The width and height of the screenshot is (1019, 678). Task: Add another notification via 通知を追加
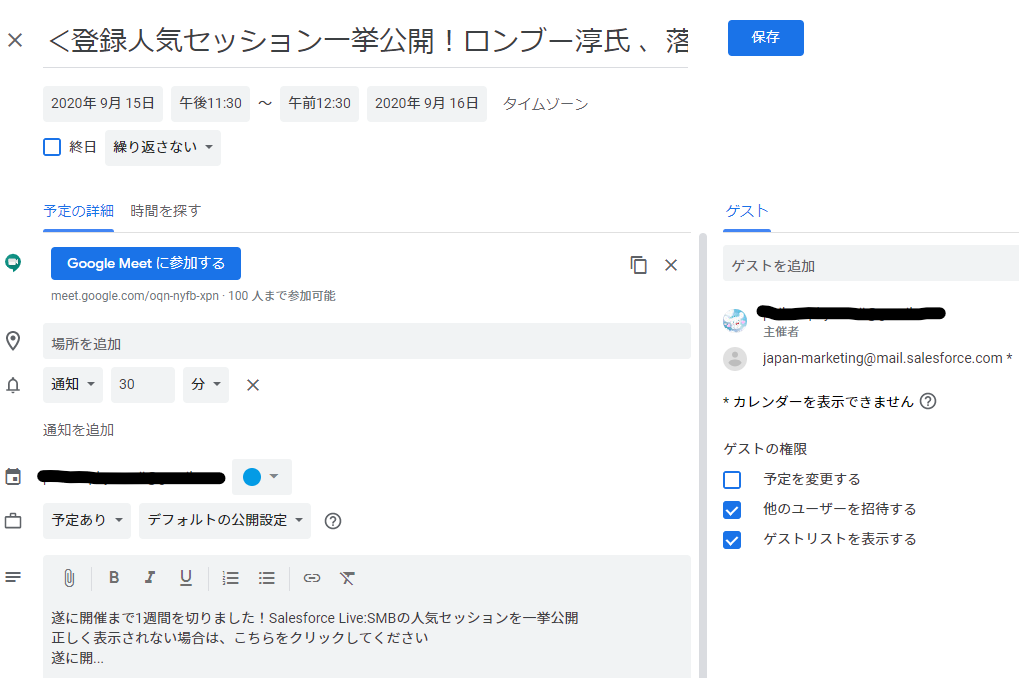click(x=79, y=430)
